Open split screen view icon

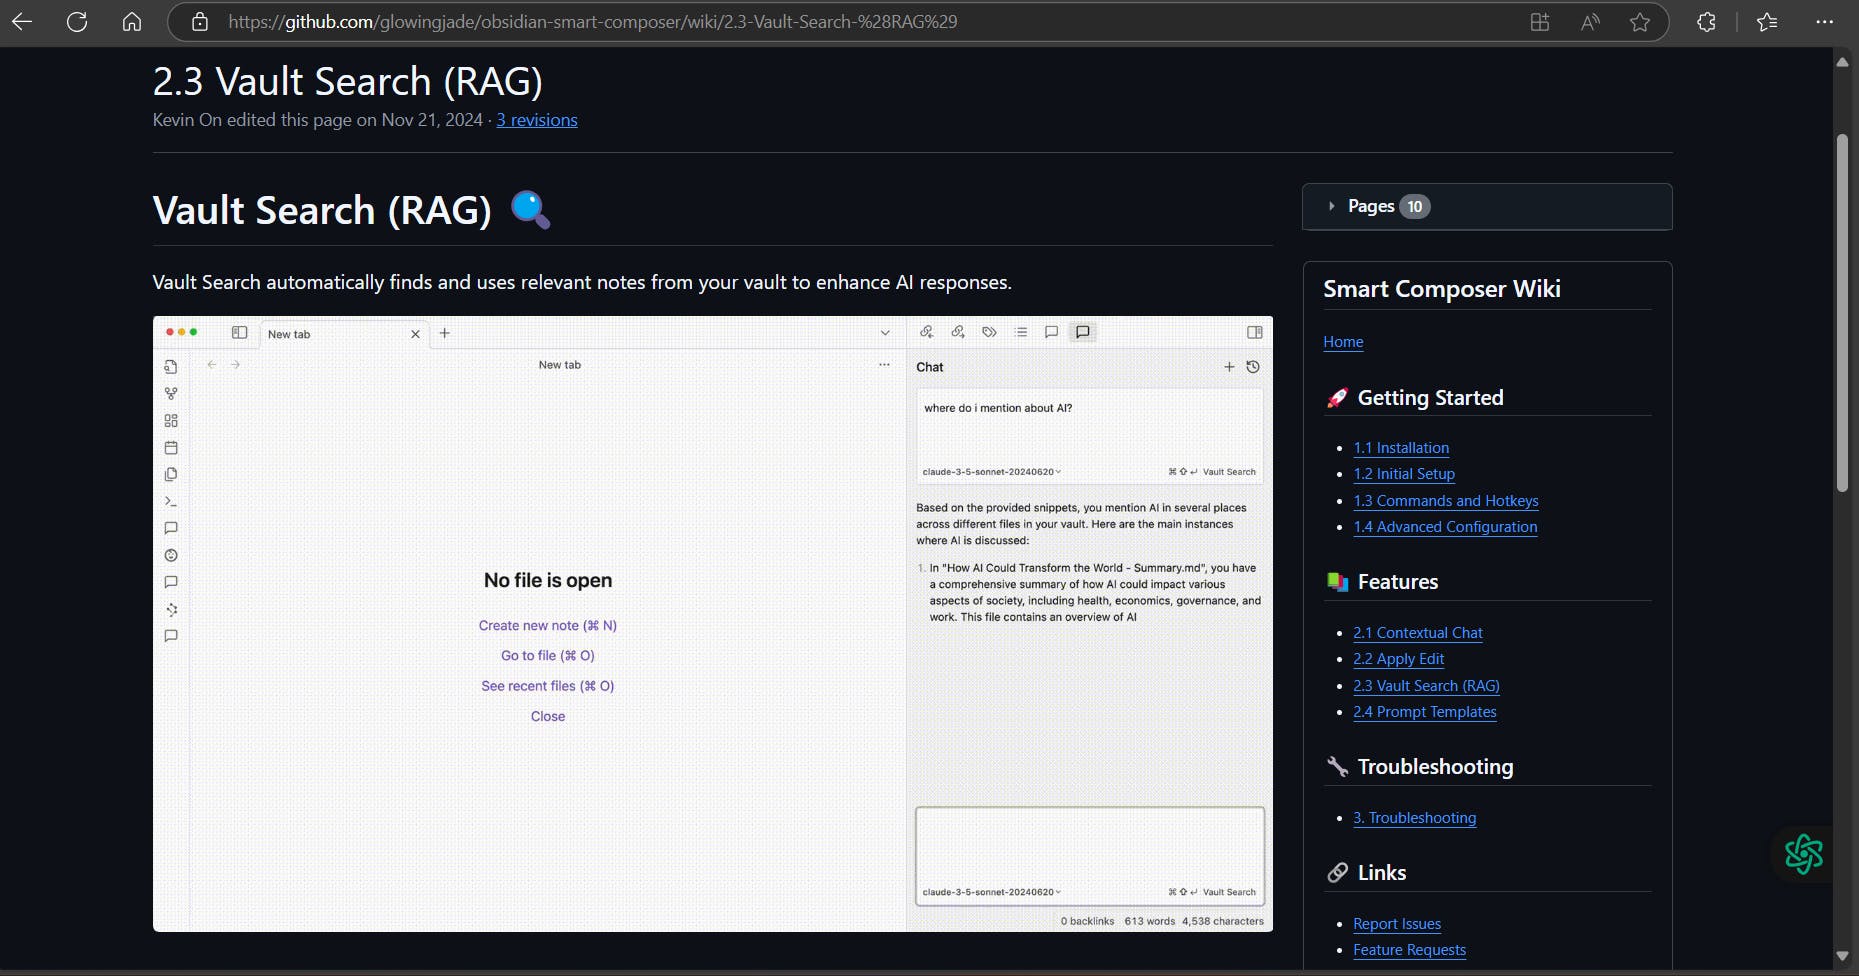tap(1540, 22)
